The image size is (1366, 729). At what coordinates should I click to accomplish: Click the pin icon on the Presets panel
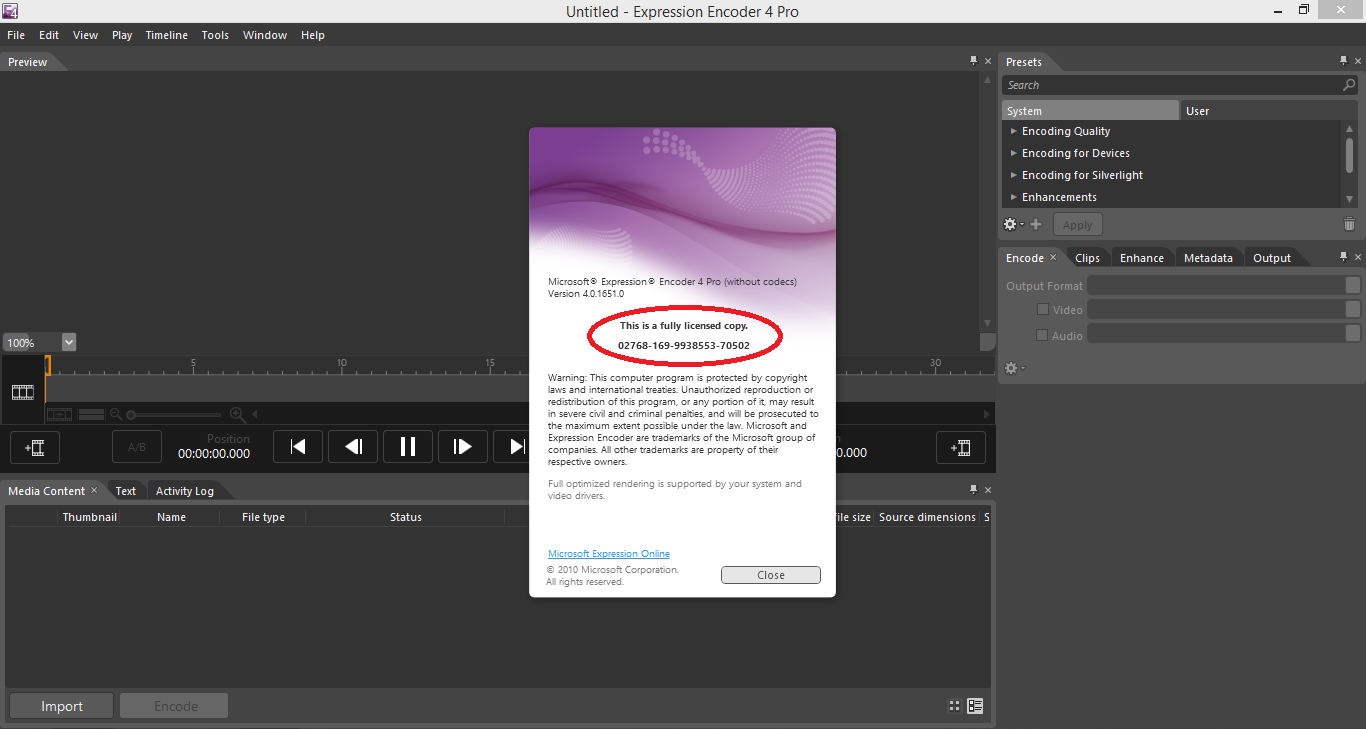(1344, 61)
